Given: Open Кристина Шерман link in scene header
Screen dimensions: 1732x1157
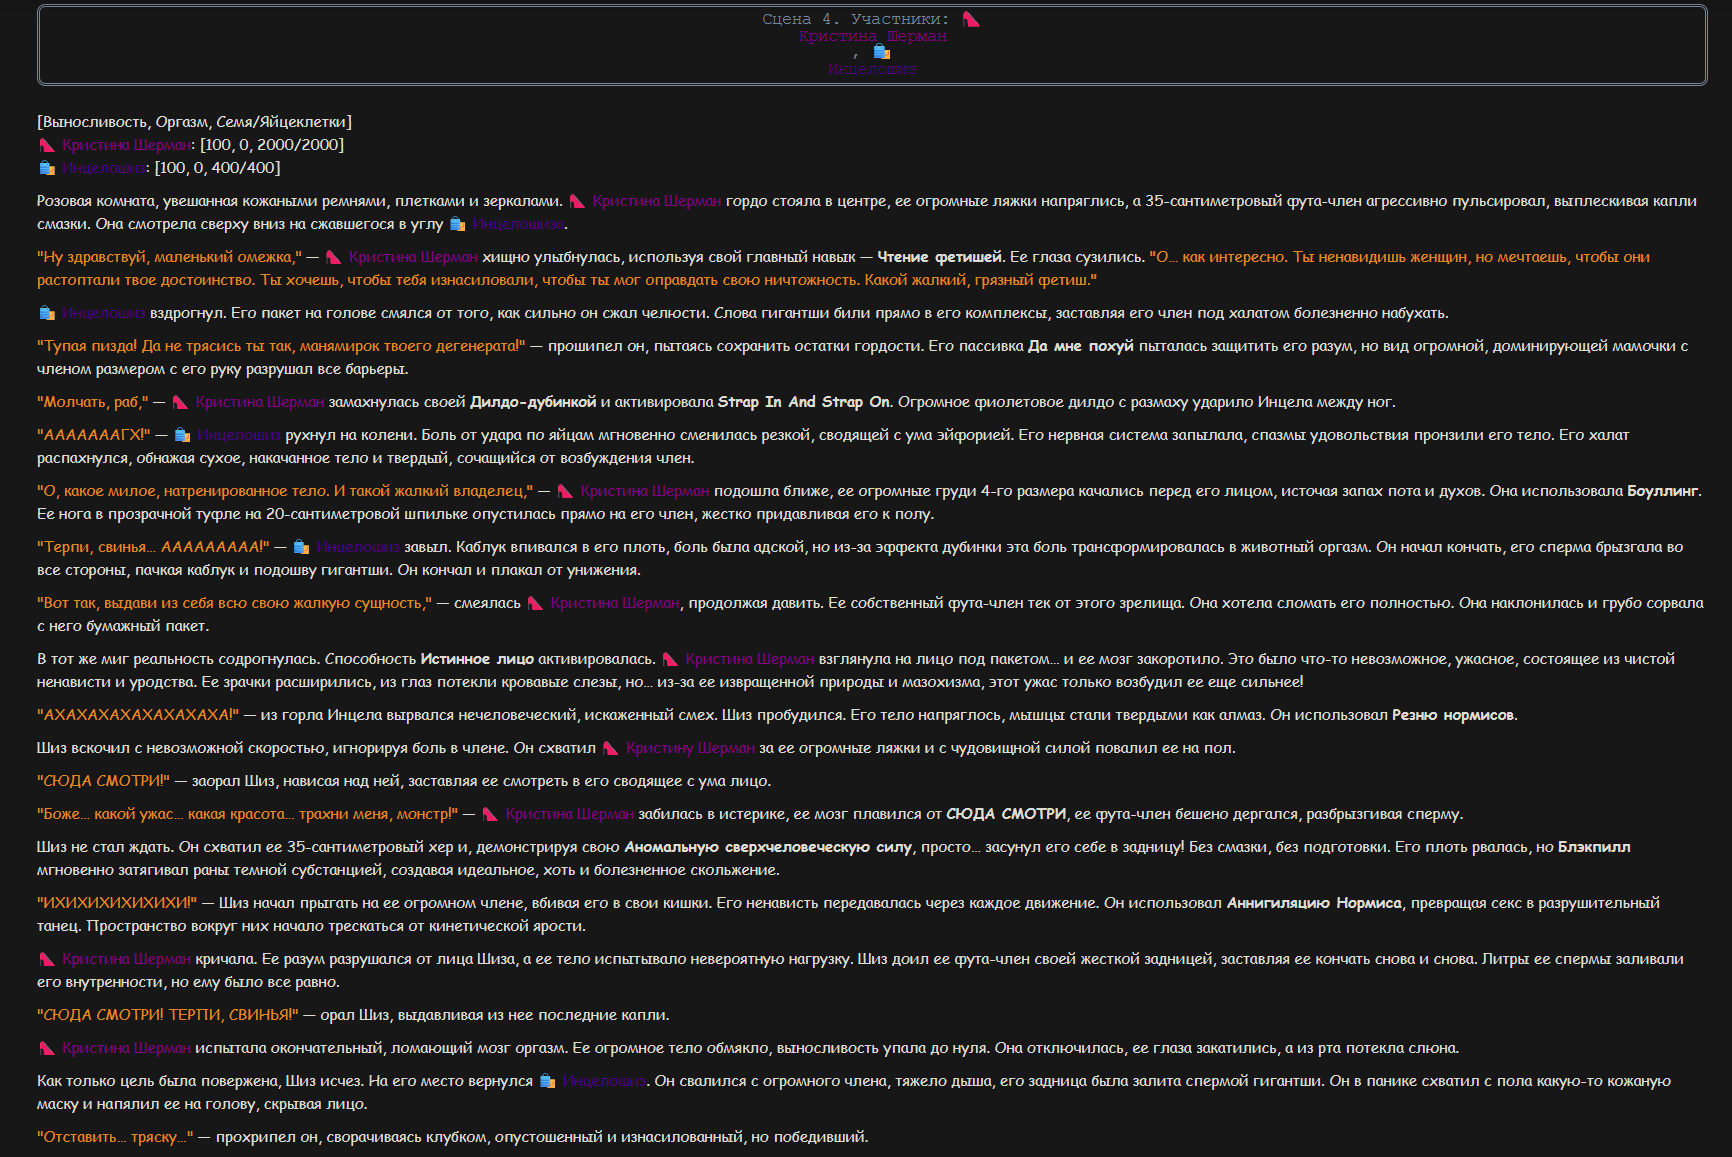Looking at the screenshot, I should 873,36.
